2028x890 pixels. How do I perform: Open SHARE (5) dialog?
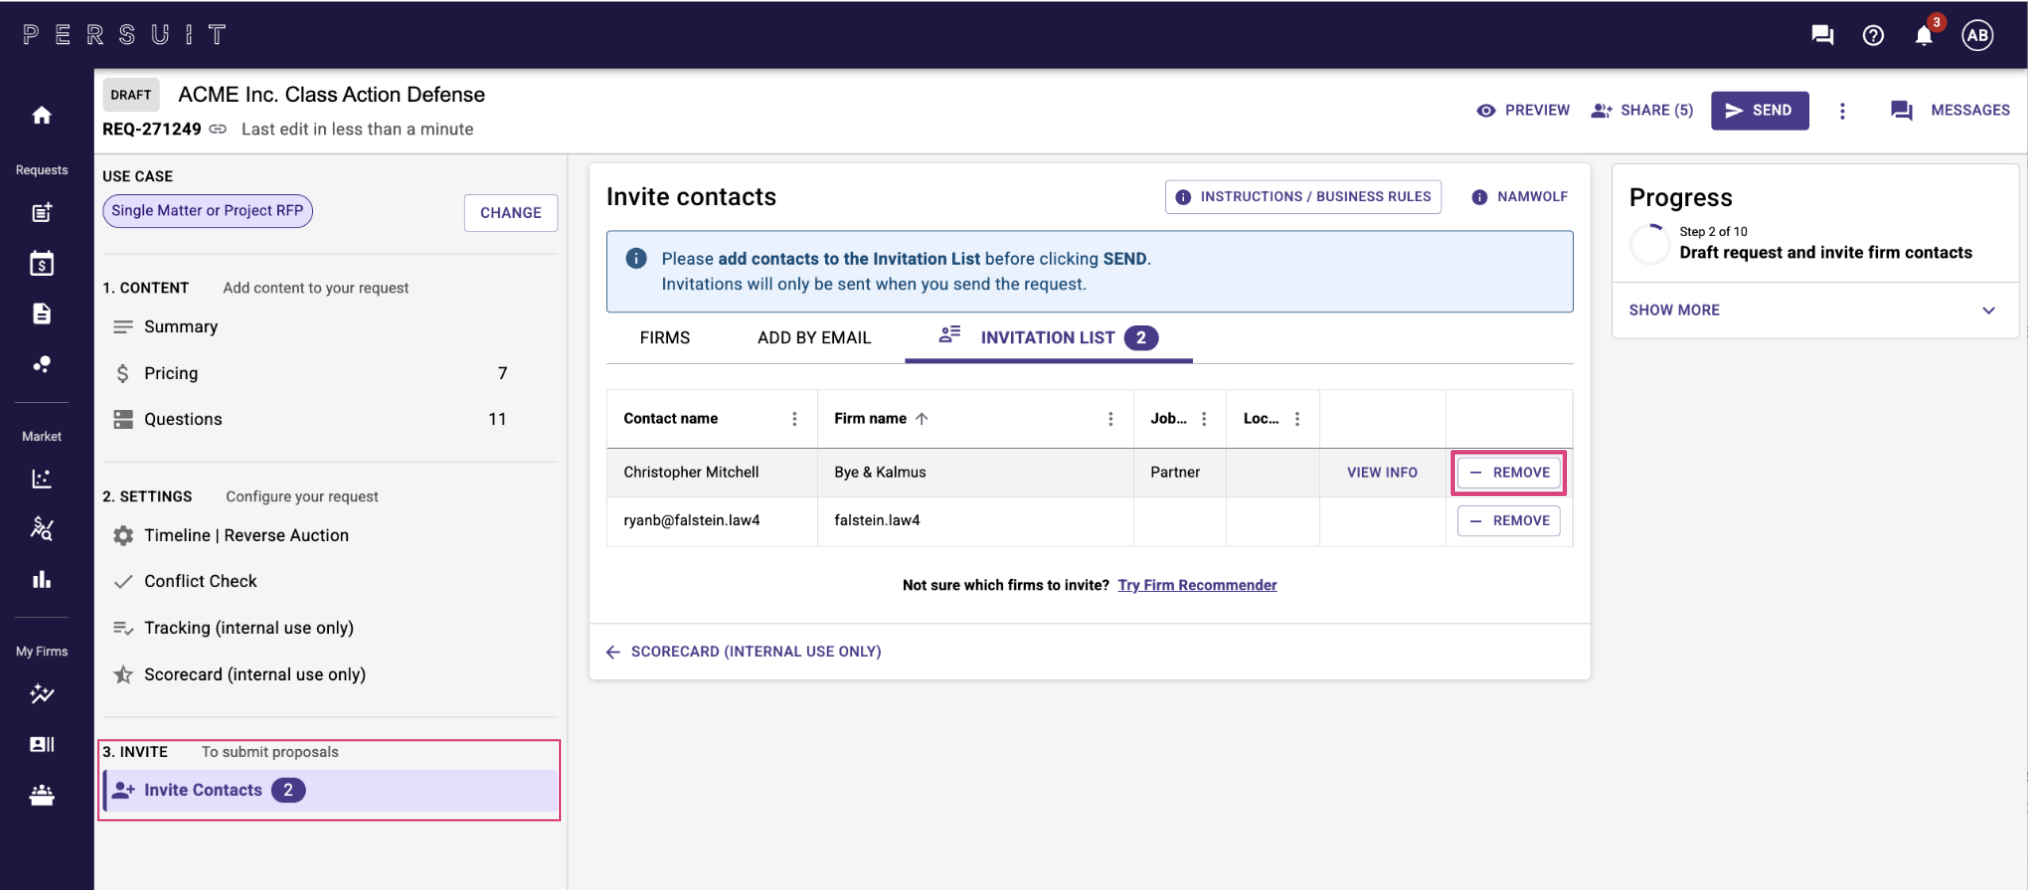tap(1642, 110)
